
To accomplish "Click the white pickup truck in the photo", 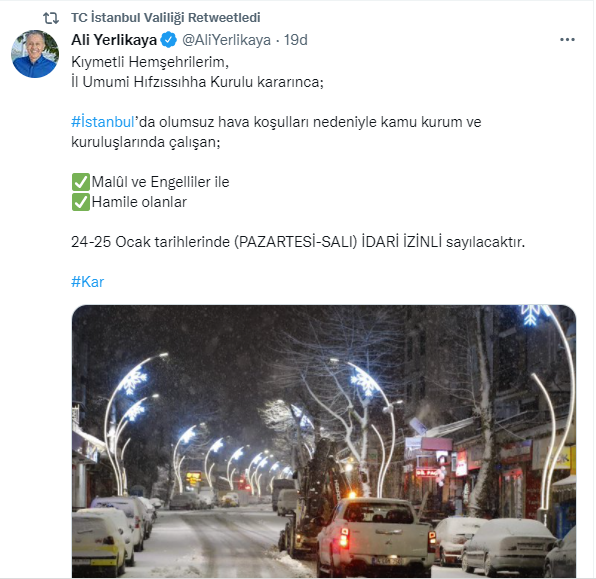I will pyautogui.click(x=376, y=535).
